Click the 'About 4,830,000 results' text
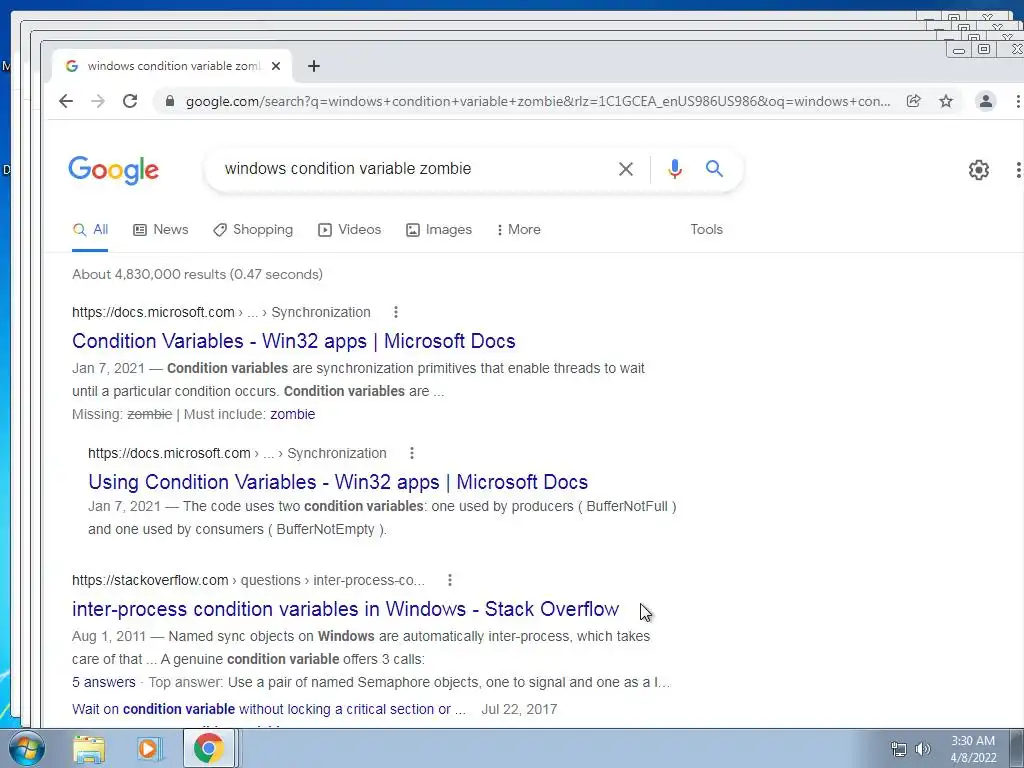 point(197,274)
